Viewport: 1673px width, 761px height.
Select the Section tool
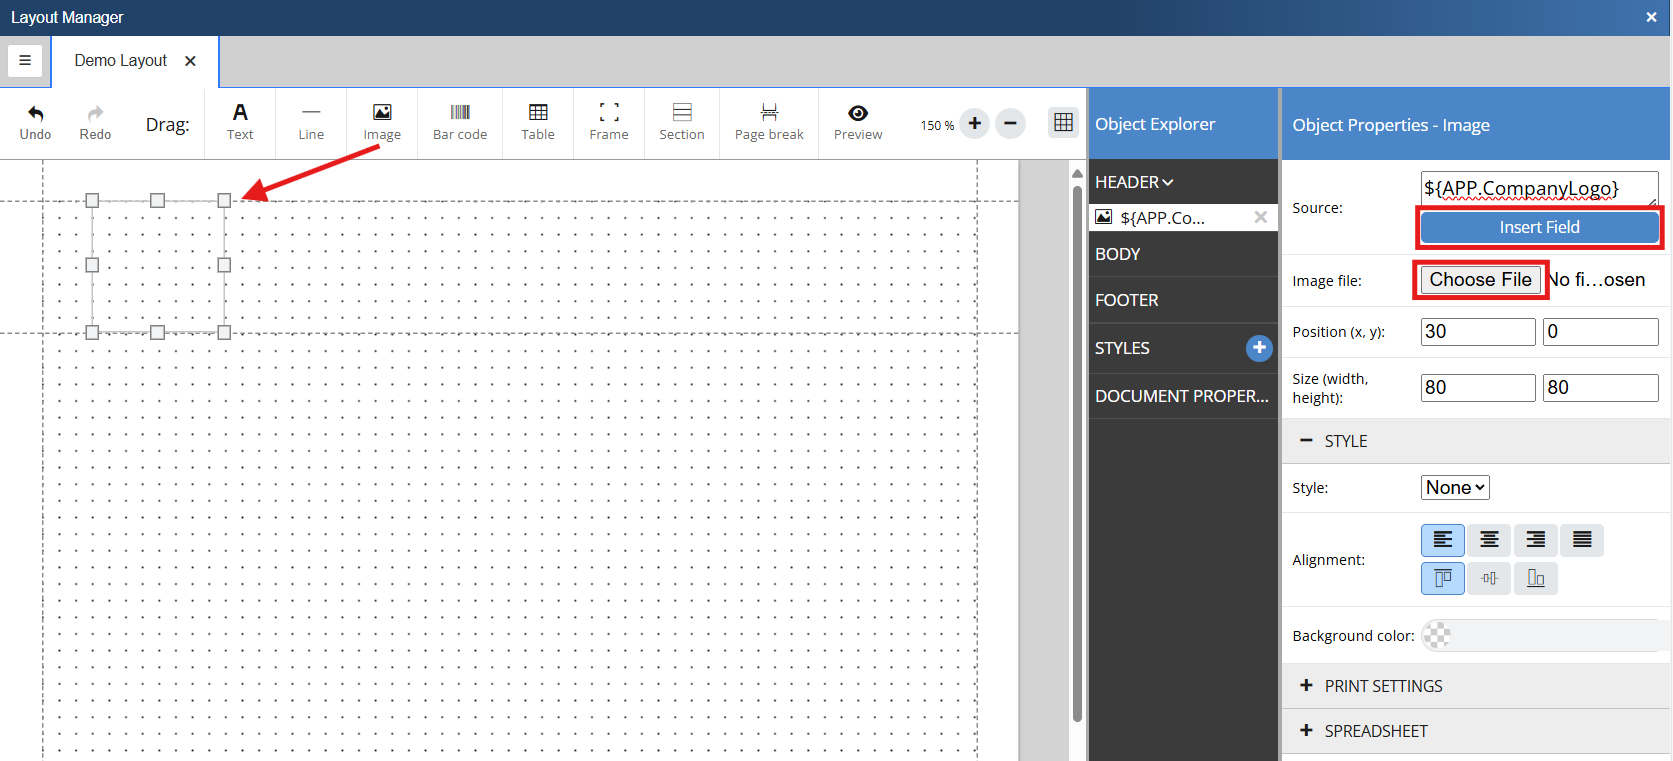[681, 122]
